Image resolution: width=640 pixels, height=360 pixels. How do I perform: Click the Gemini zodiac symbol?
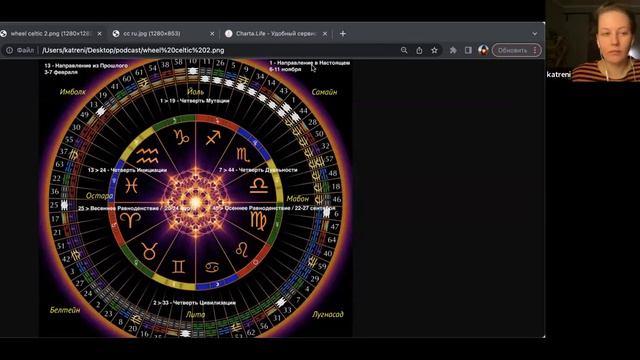tap(178, 267)
